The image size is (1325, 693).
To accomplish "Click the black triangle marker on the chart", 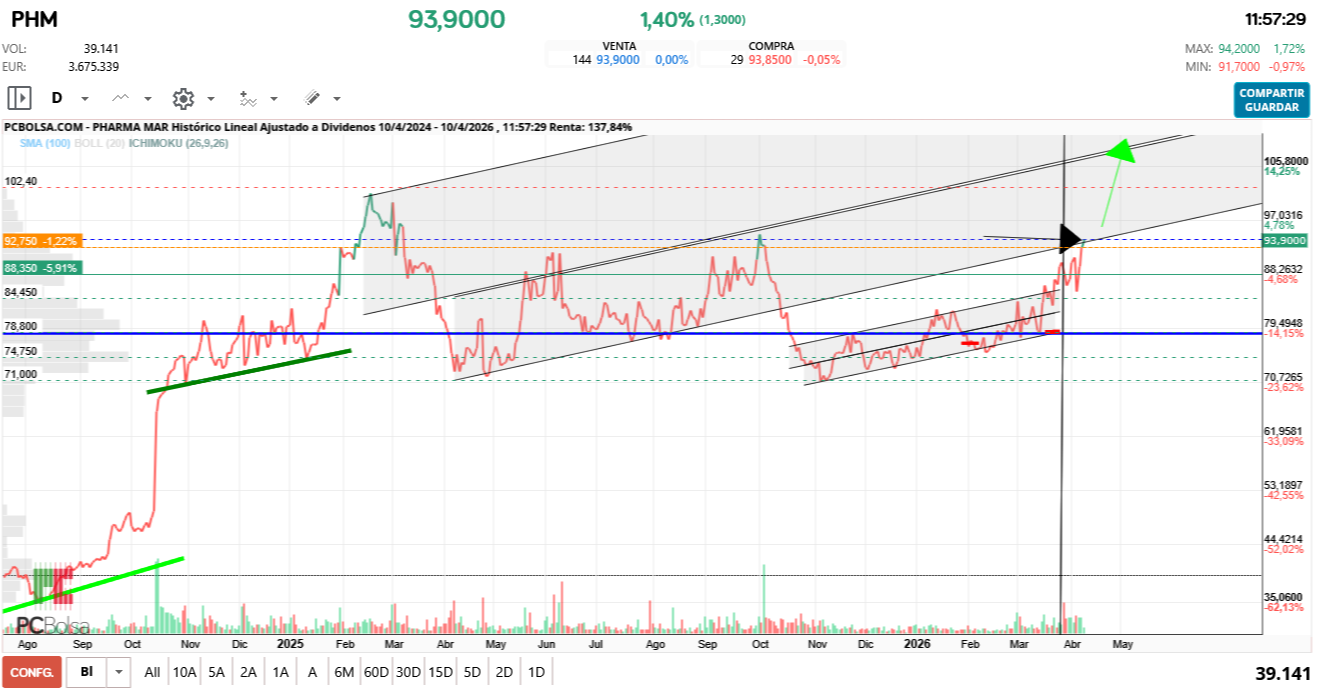I will [x=1070, y=238].
